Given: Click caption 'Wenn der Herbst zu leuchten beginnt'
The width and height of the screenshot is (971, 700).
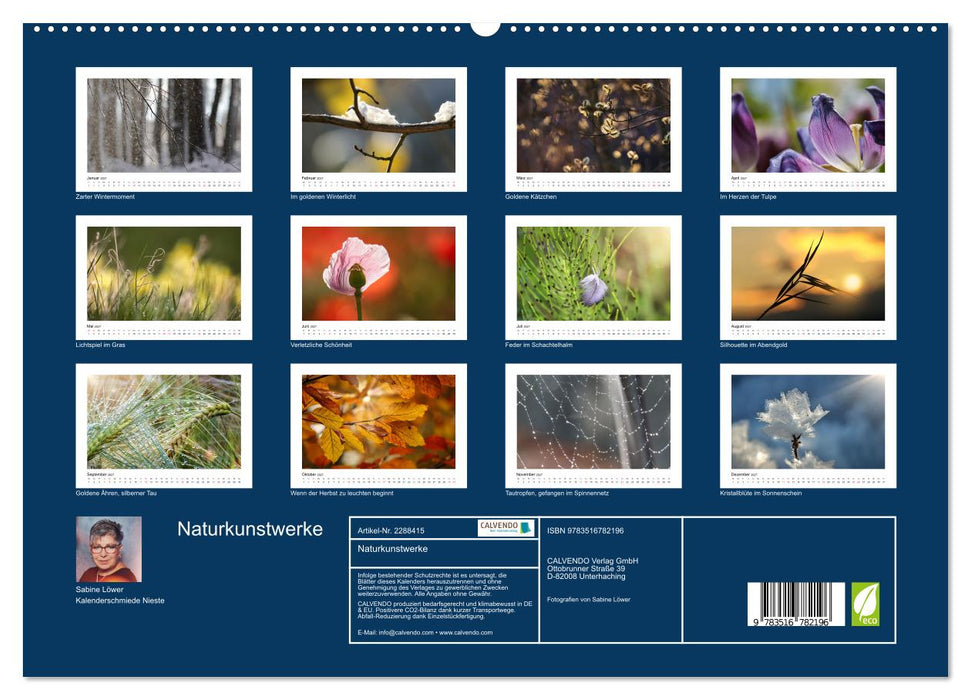Looking at the screenshot, I should (x=342, y=493).
